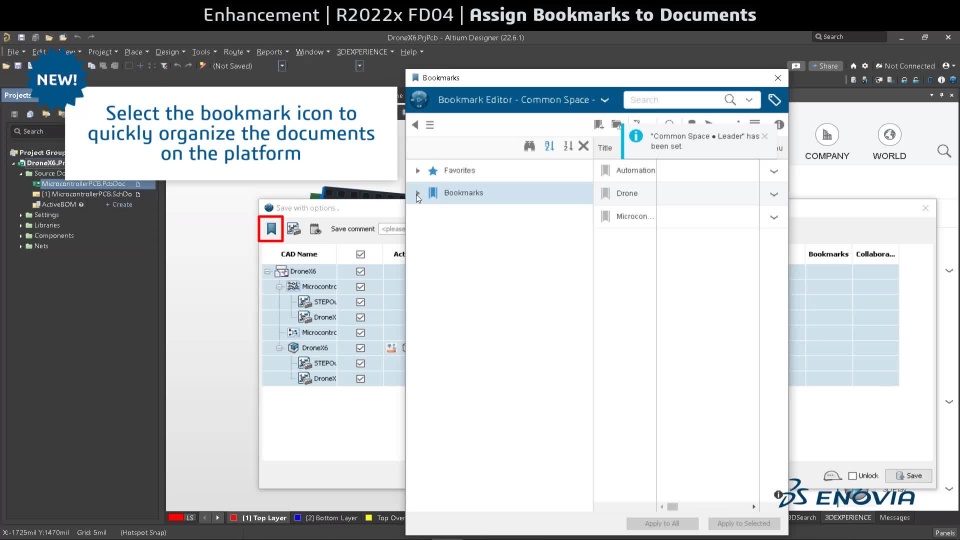The height and width of the screenshot is (540, 960).
Task: Toggle the Unlock checkbox near Save
Action: (852, 476)
